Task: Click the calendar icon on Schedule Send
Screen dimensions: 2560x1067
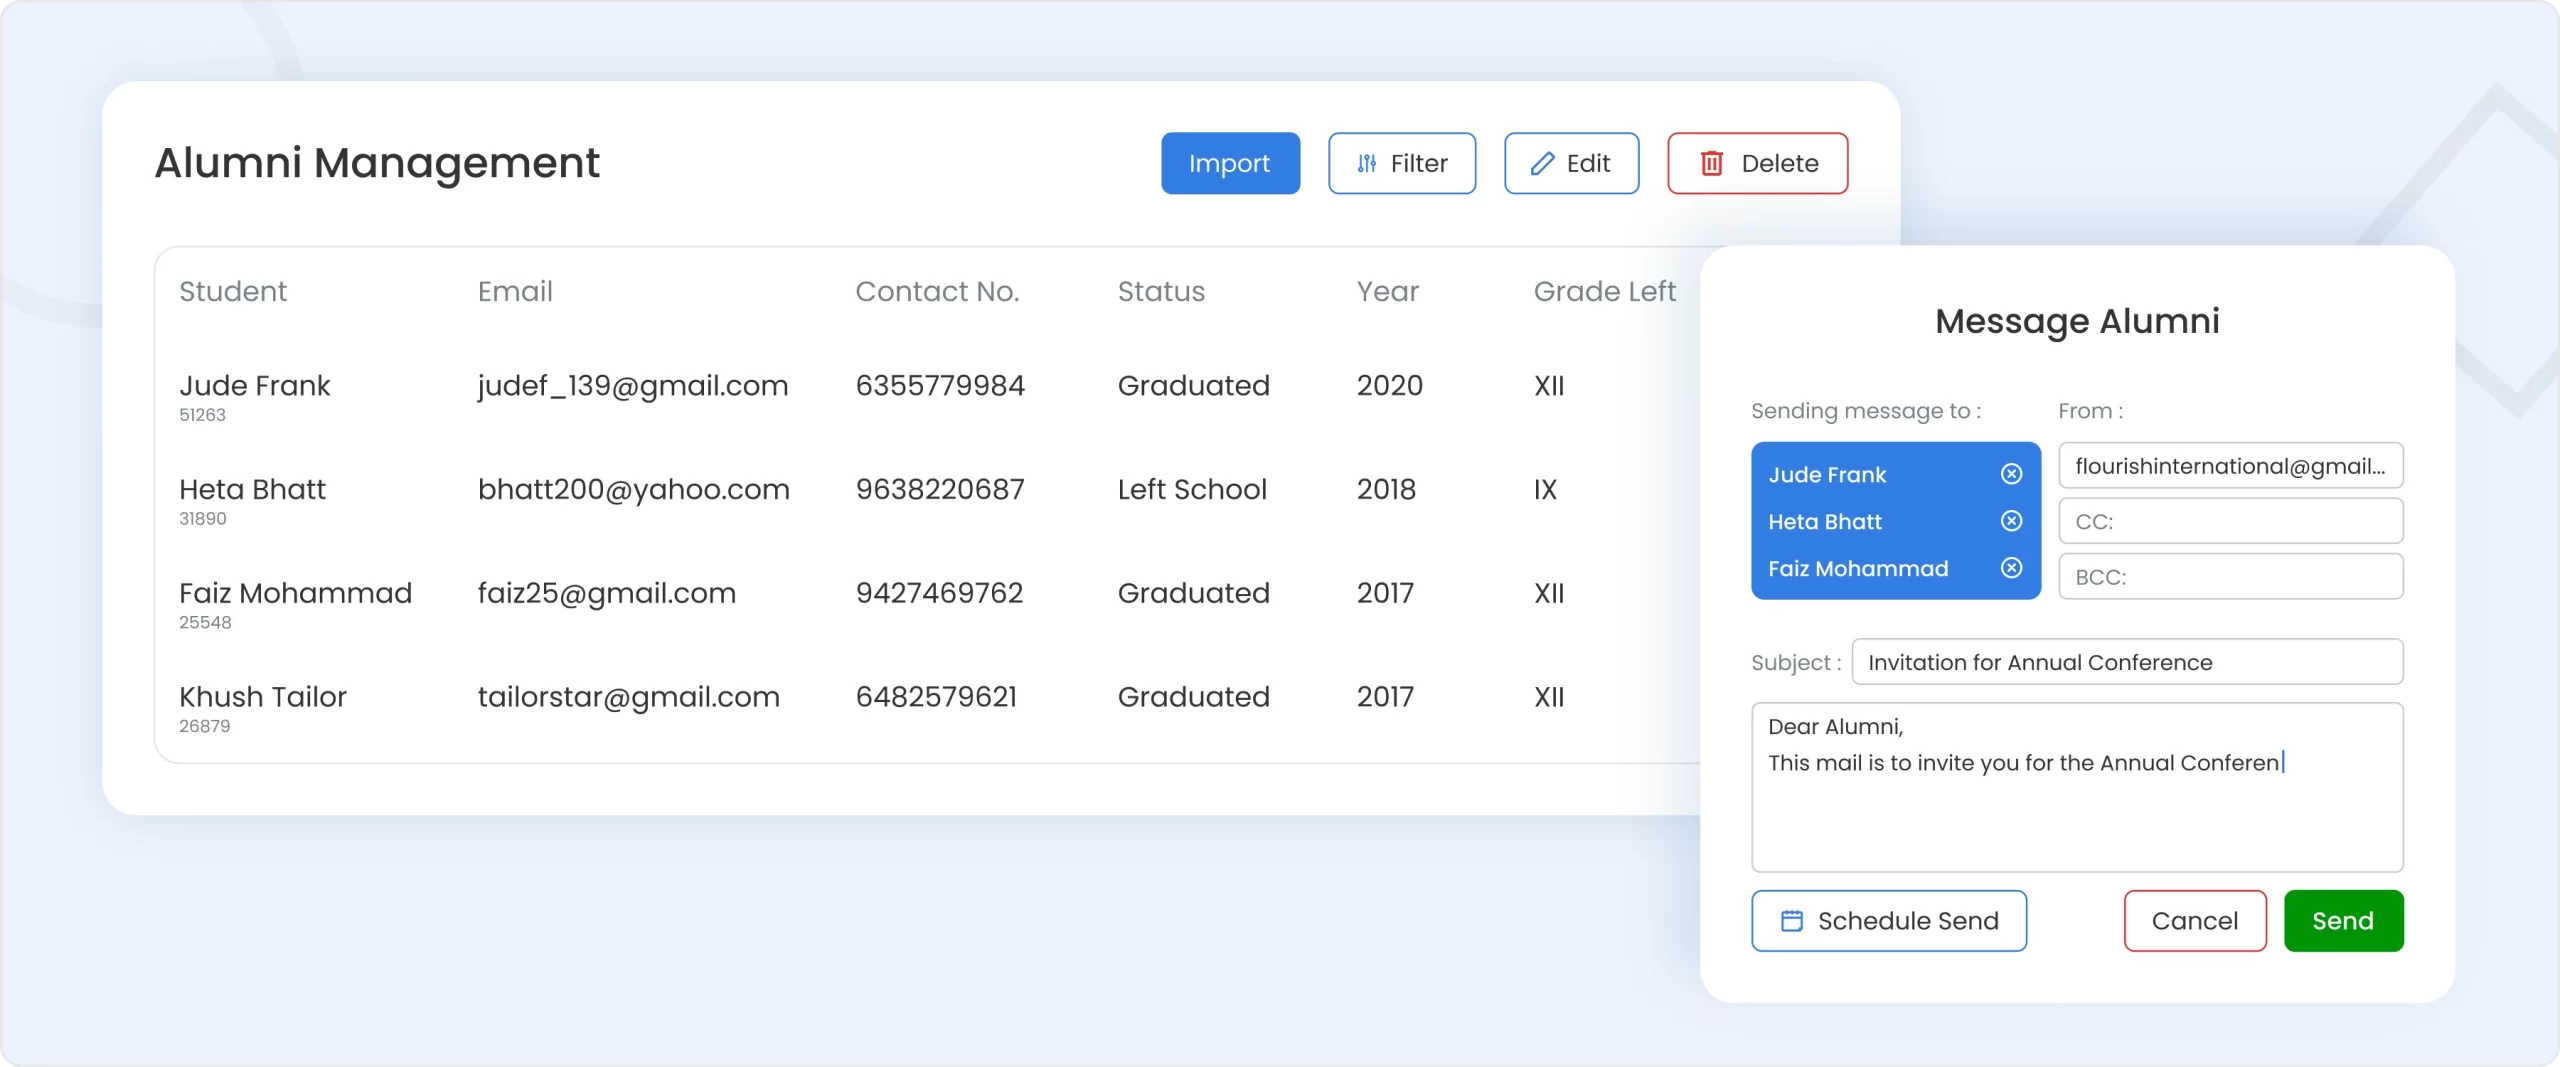Action: point(1793,920)
